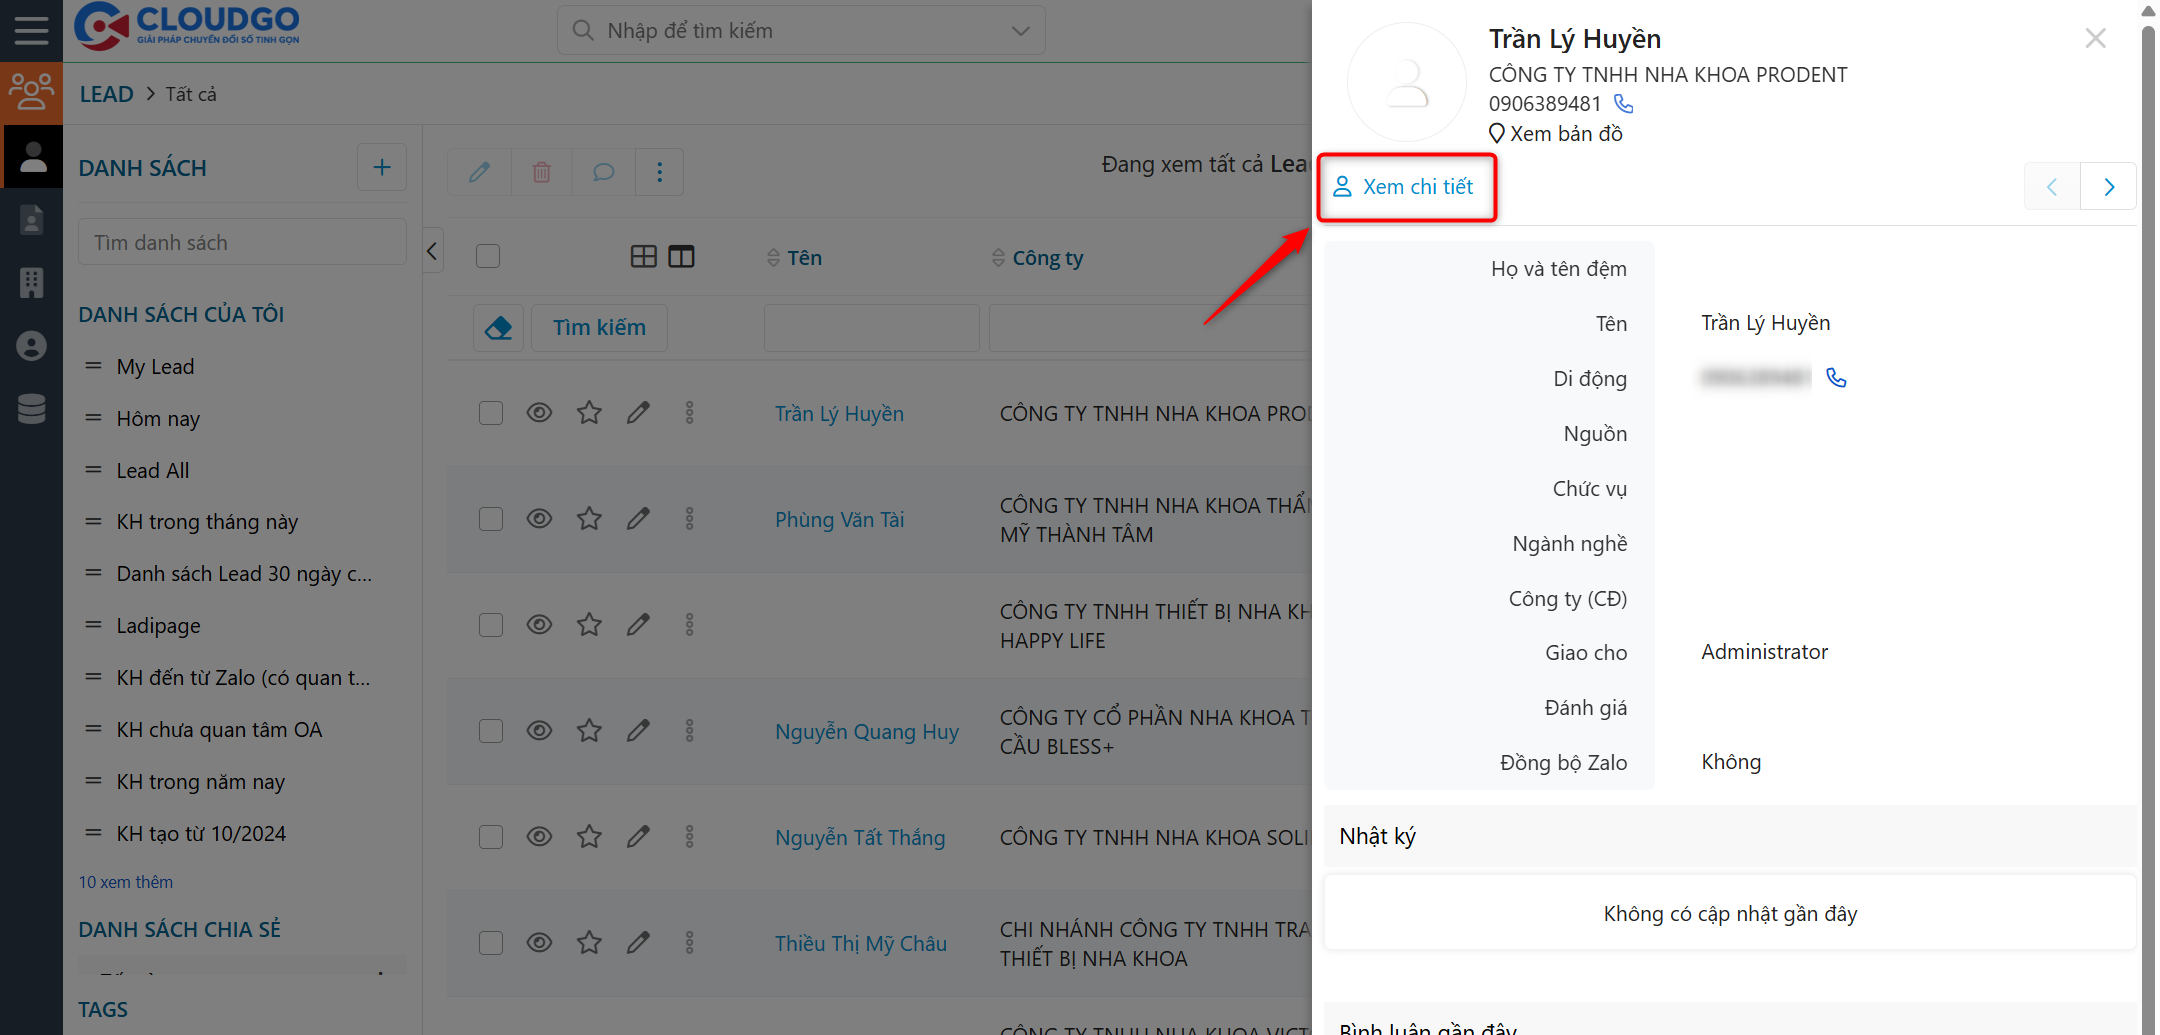Open the split column view icon

681,257
